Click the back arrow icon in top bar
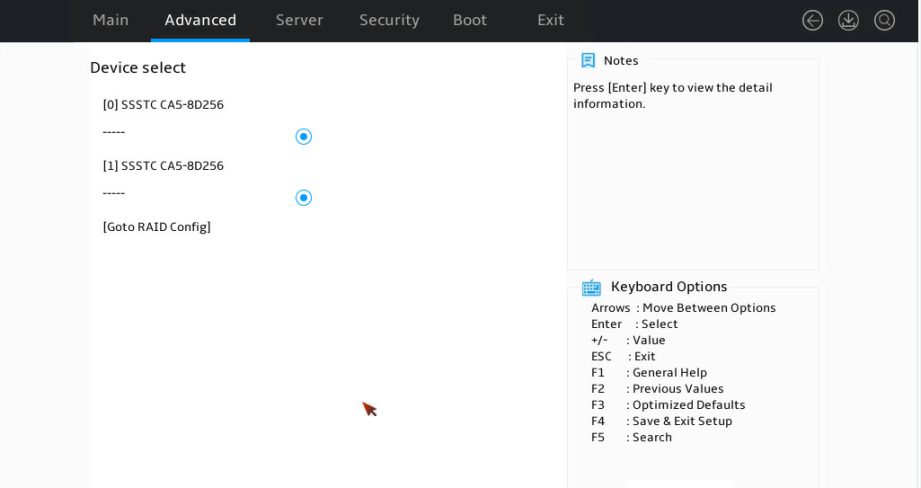This screenshot has height=488, width=921. tap(812, 21)
